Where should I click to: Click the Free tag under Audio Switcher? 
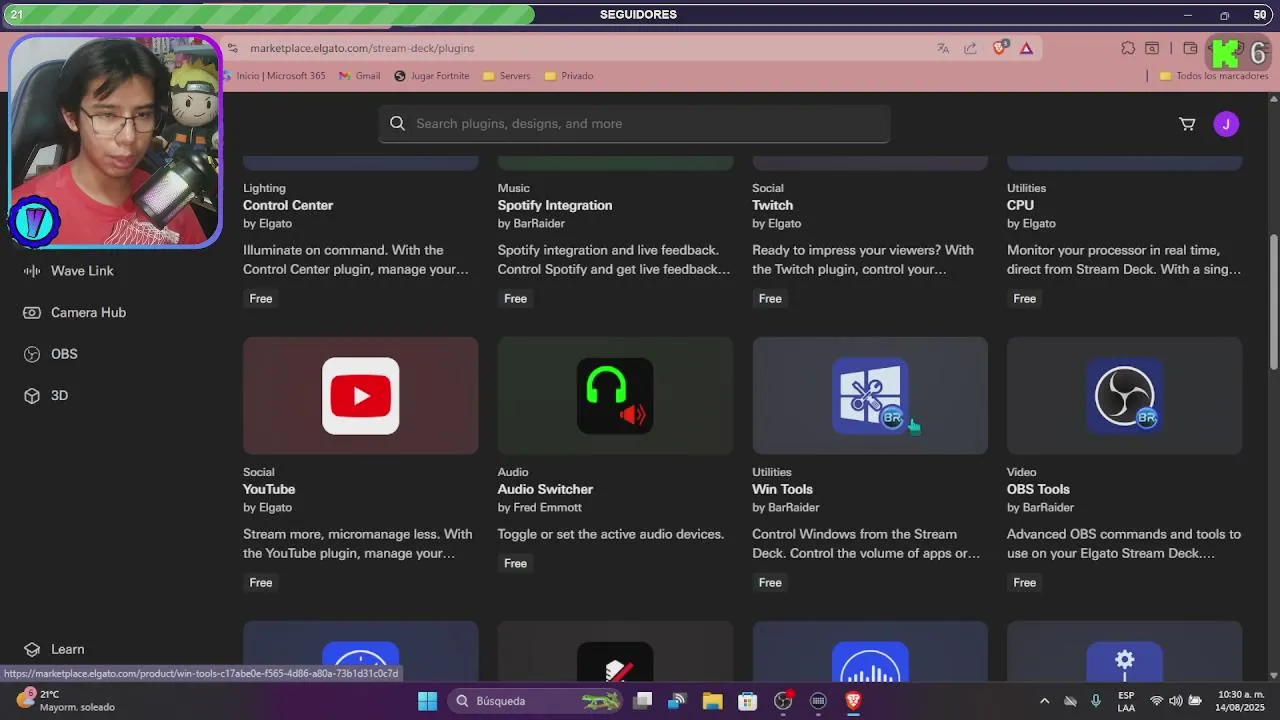(515, 564)
